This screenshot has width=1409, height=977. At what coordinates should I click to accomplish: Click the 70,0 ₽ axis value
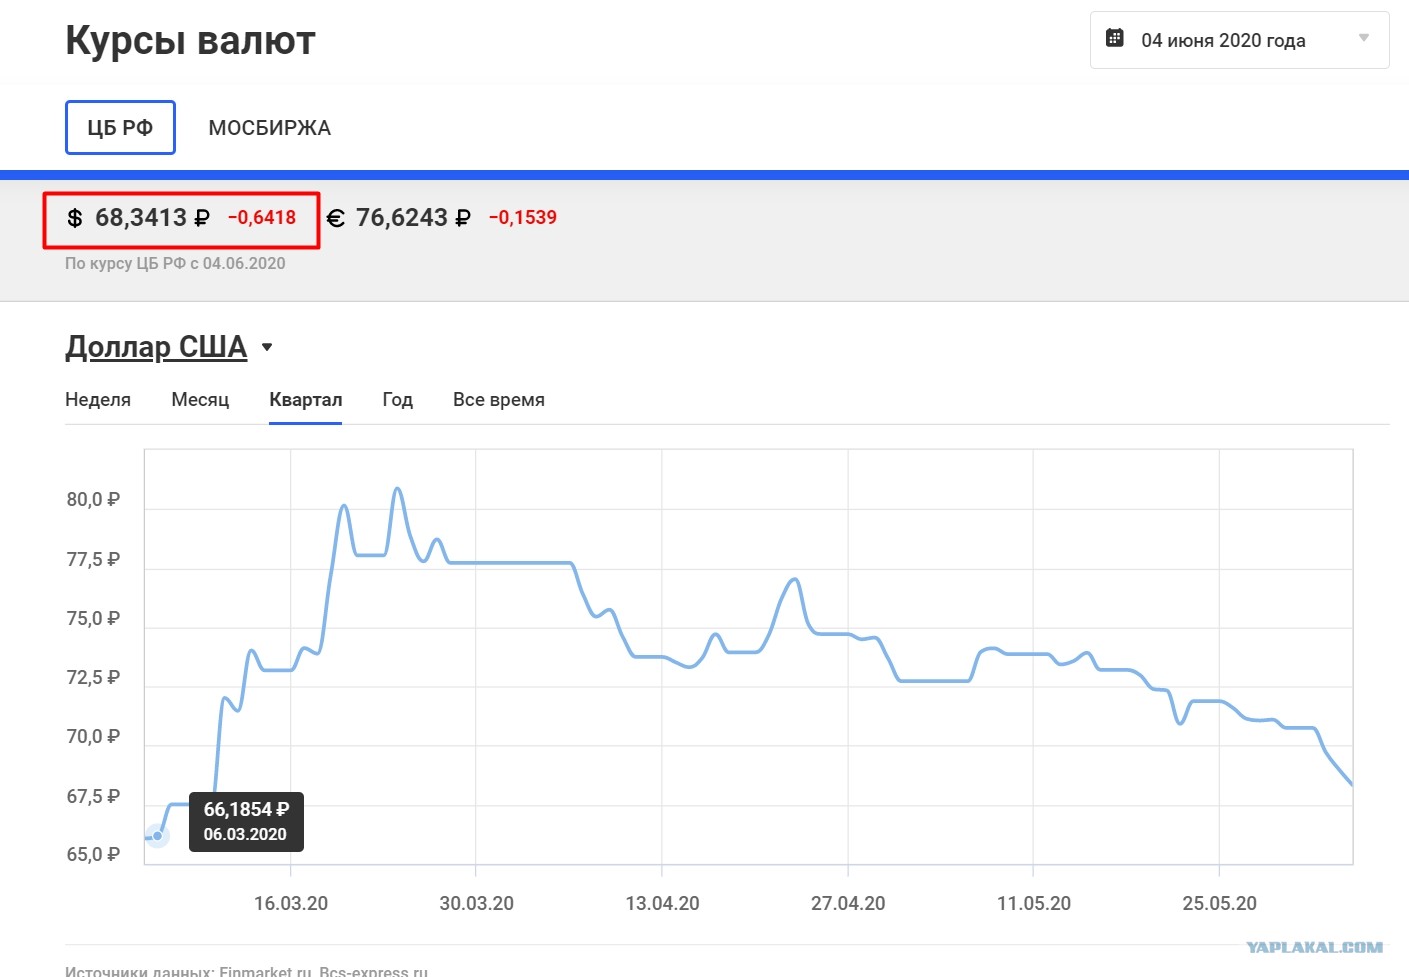click(x=93, y=737)
